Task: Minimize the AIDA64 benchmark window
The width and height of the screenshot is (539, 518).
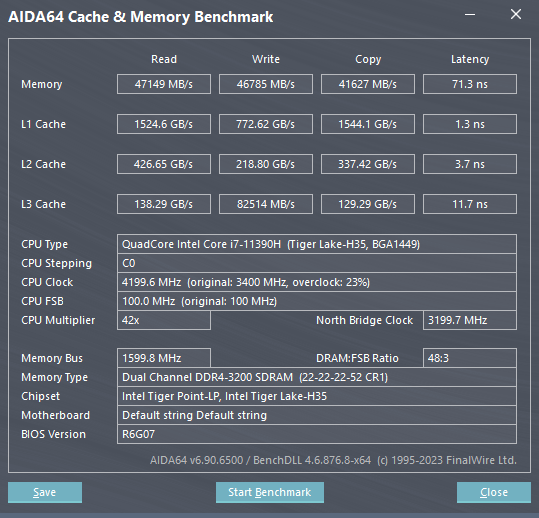Action: 470,15
